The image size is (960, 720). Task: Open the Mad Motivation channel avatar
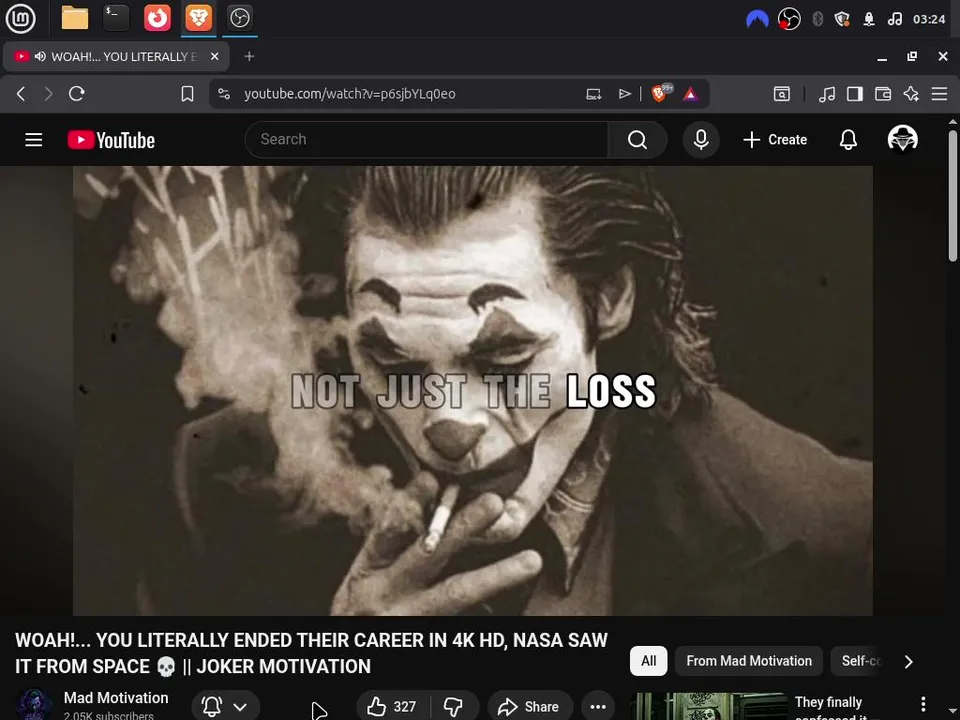pos(34,705)
